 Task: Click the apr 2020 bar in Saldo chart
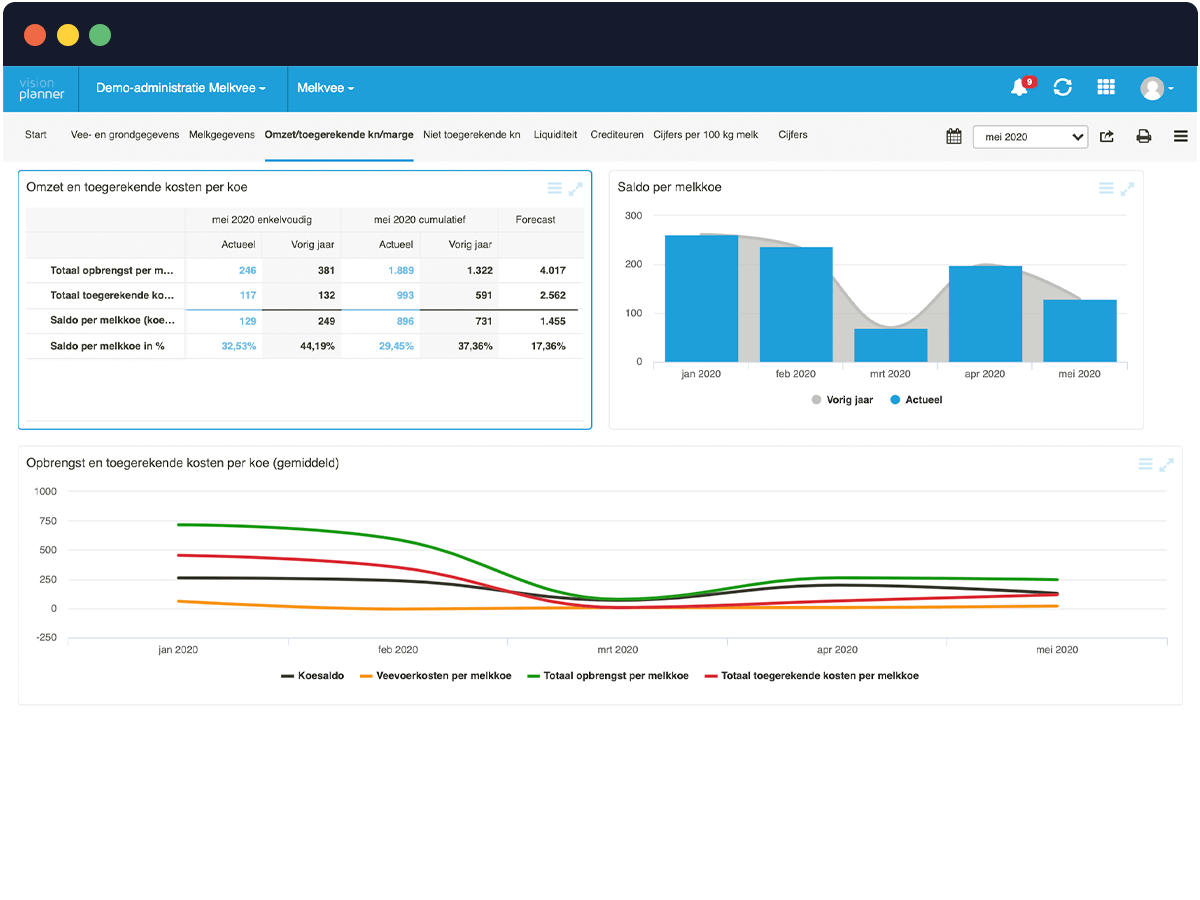click(985, 314)
